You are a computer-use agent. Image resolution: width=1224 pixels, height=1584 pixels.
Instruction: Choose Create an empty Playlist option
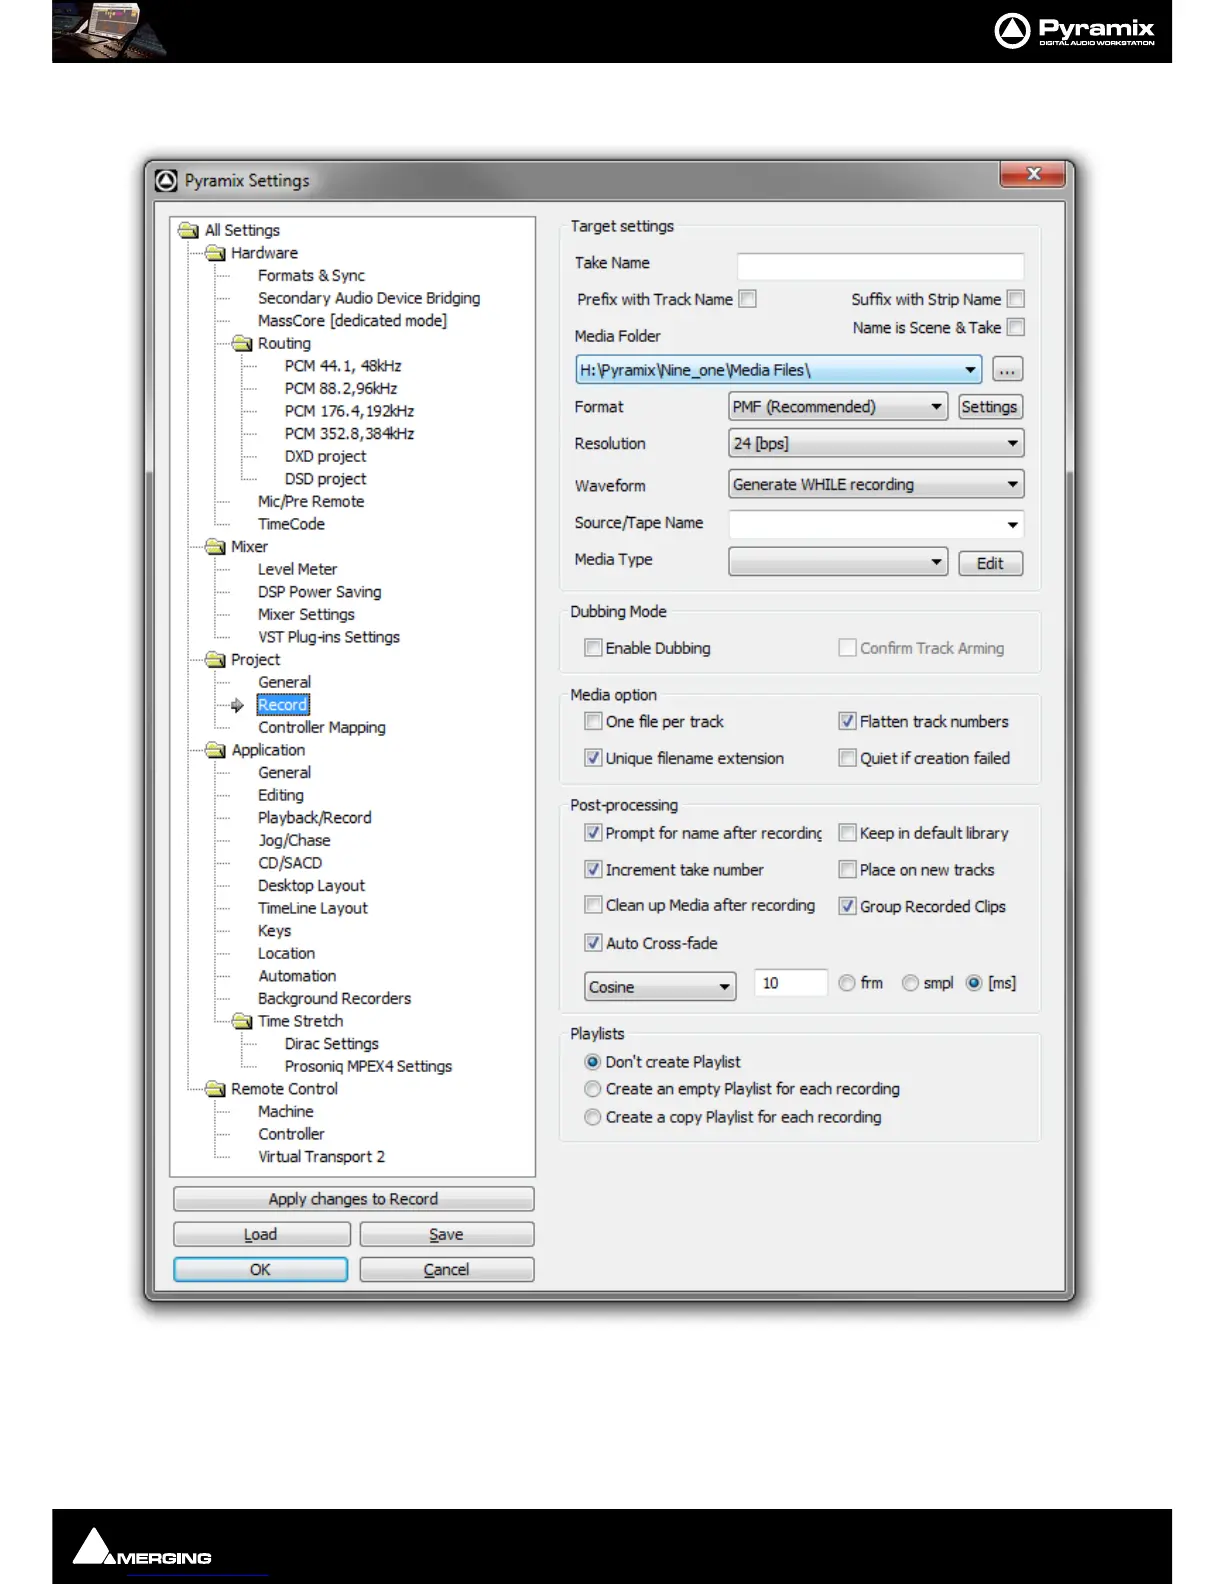[593, 1089]
